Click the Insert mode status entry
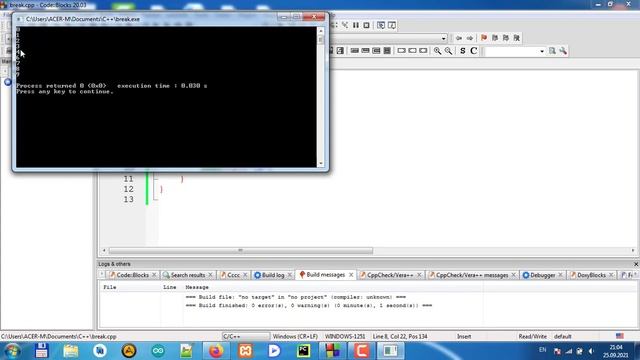Image resolution: width=640 pixels, height=360 pixels. pyautogui.click(x=464, y=337)
